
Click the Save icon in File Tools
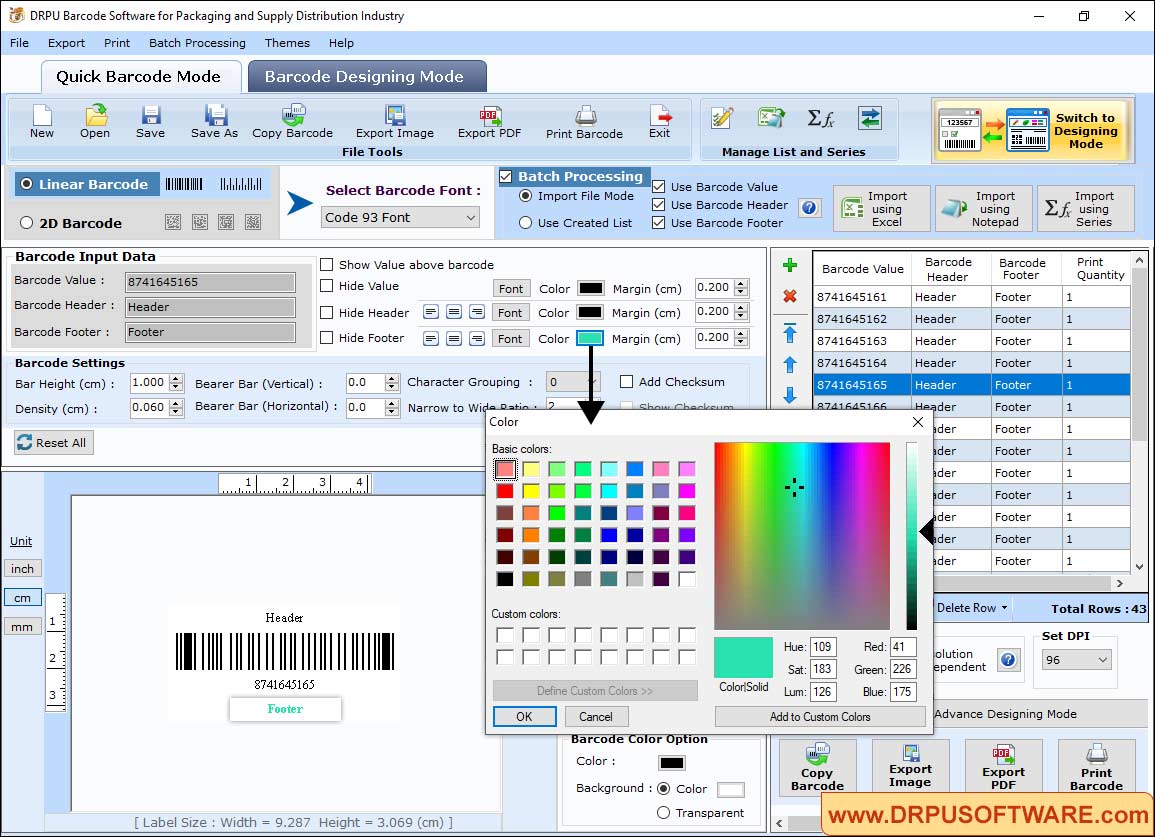150,116
